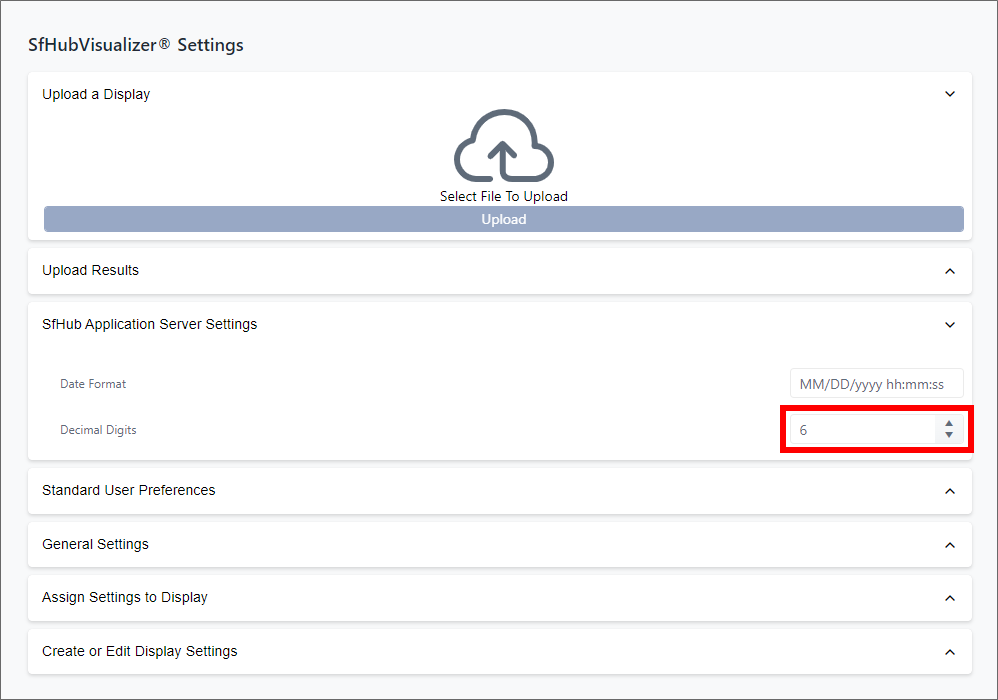Click the Decimal Digits number field
Viewport: 998px width, 700px height.
(860, 430)
